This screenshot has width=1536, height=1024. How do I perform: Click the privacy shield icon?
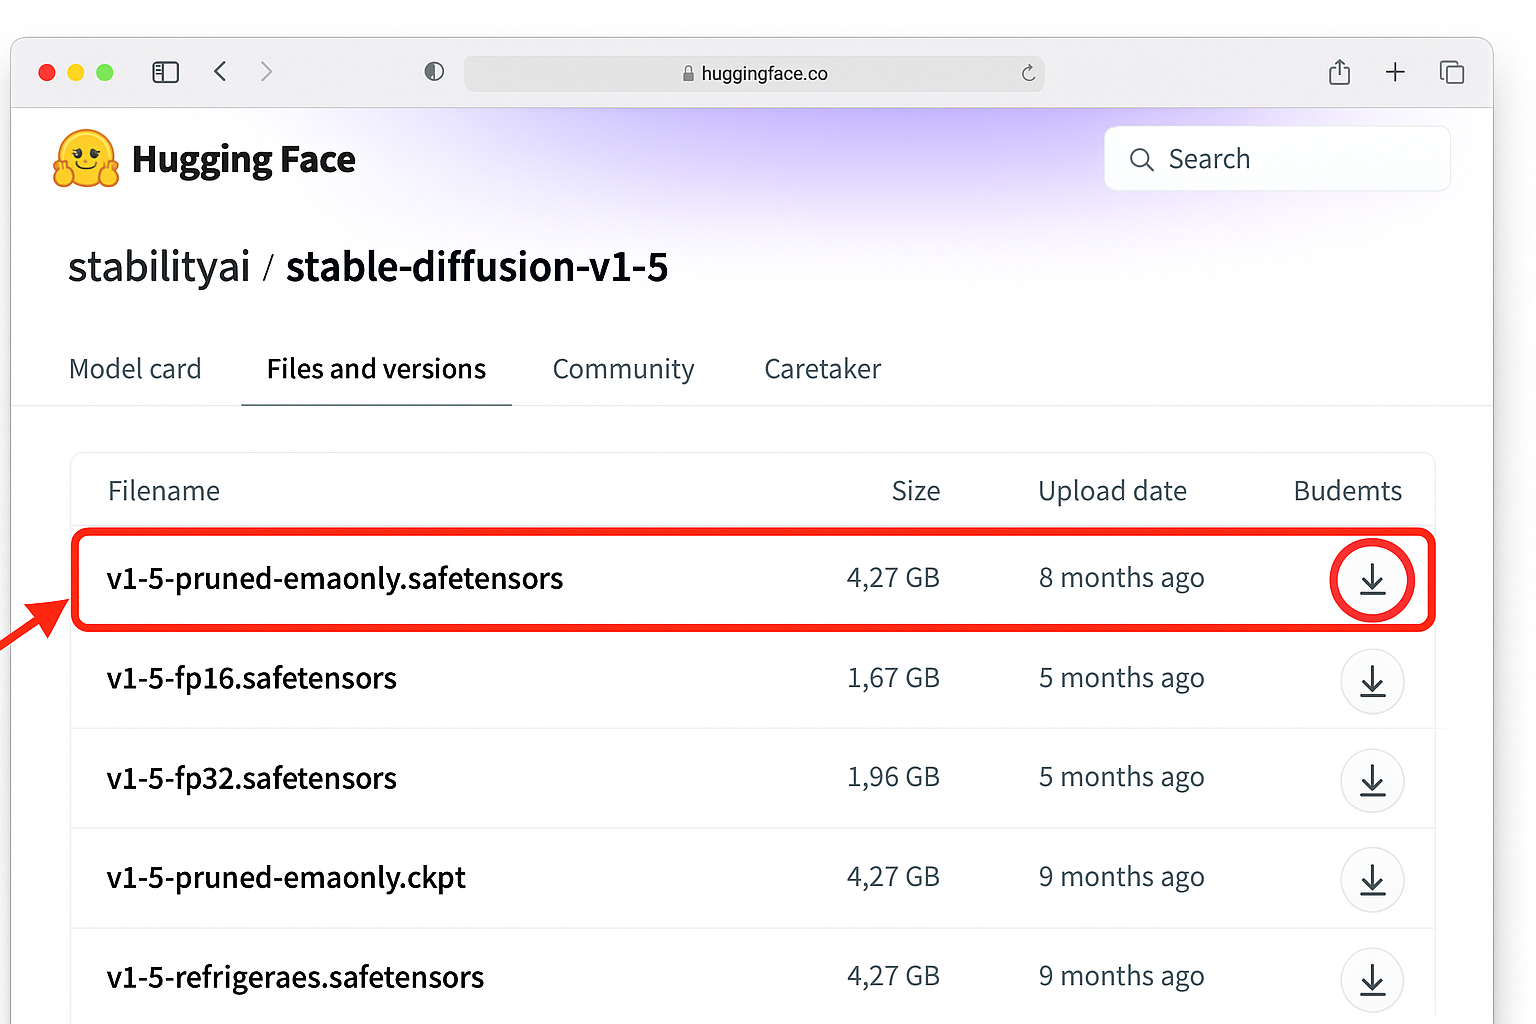click(x=434, y=71)
